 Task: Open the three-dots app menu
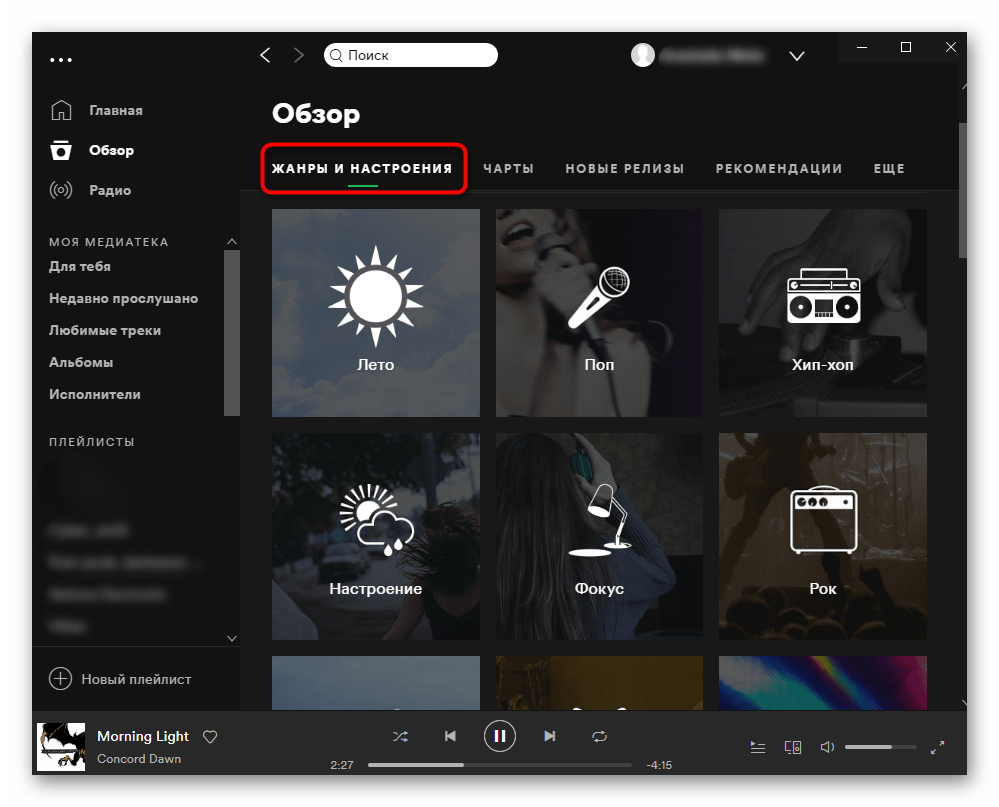(x=61, y=60)
